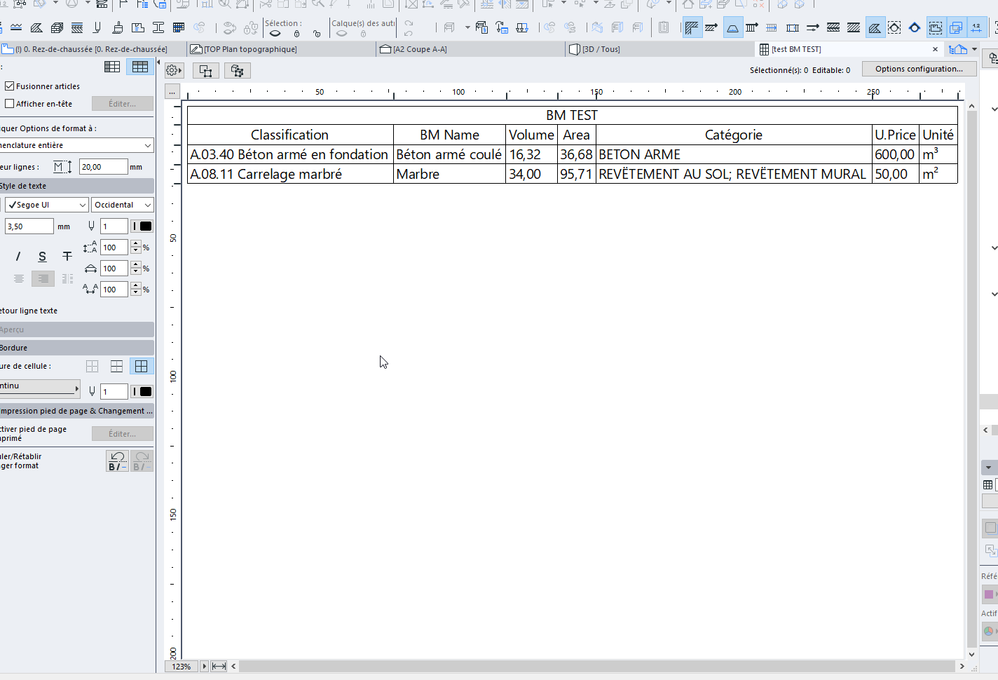Open the schedule settings gear icon
998x680 pixels.
click(174, 71)
